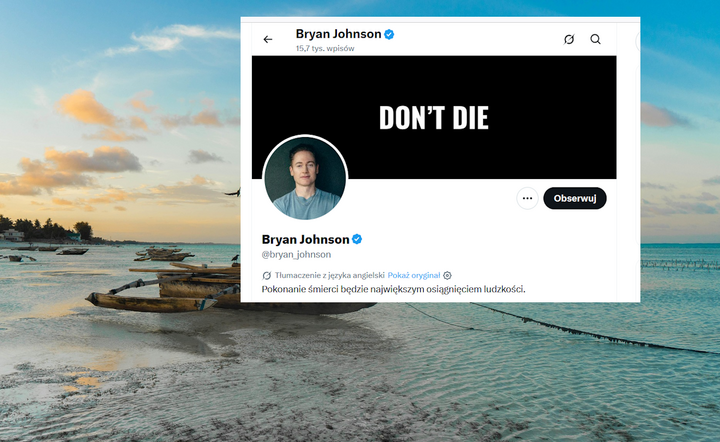The height and width of the screenshot is (442, 720).
Task: Open Bryan Johnson profile photo
Action: (x=305, y=178)
